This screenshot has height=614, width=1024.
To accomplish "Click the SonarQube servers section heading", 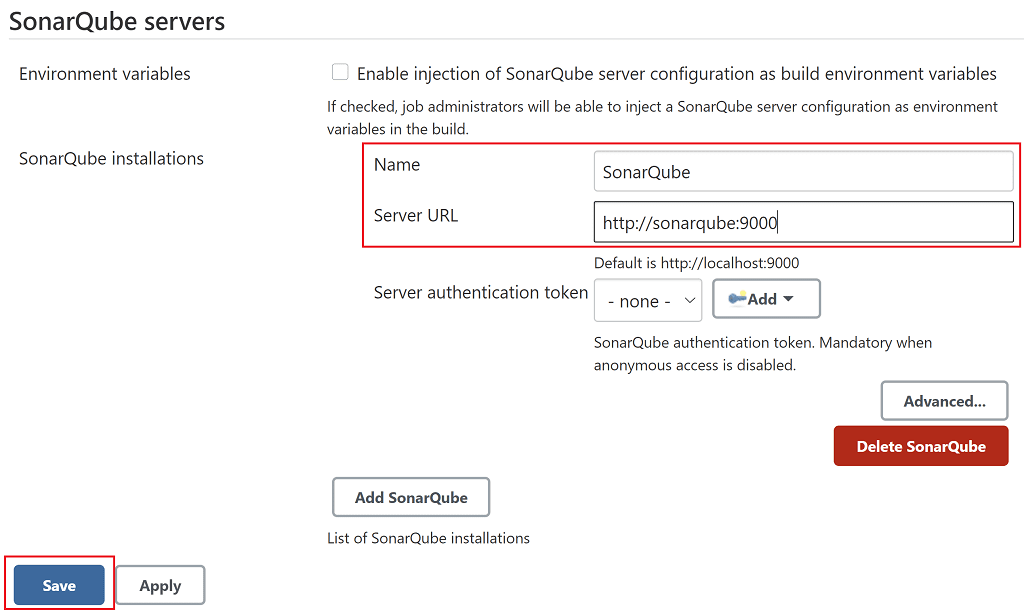I will click(117, 21).
